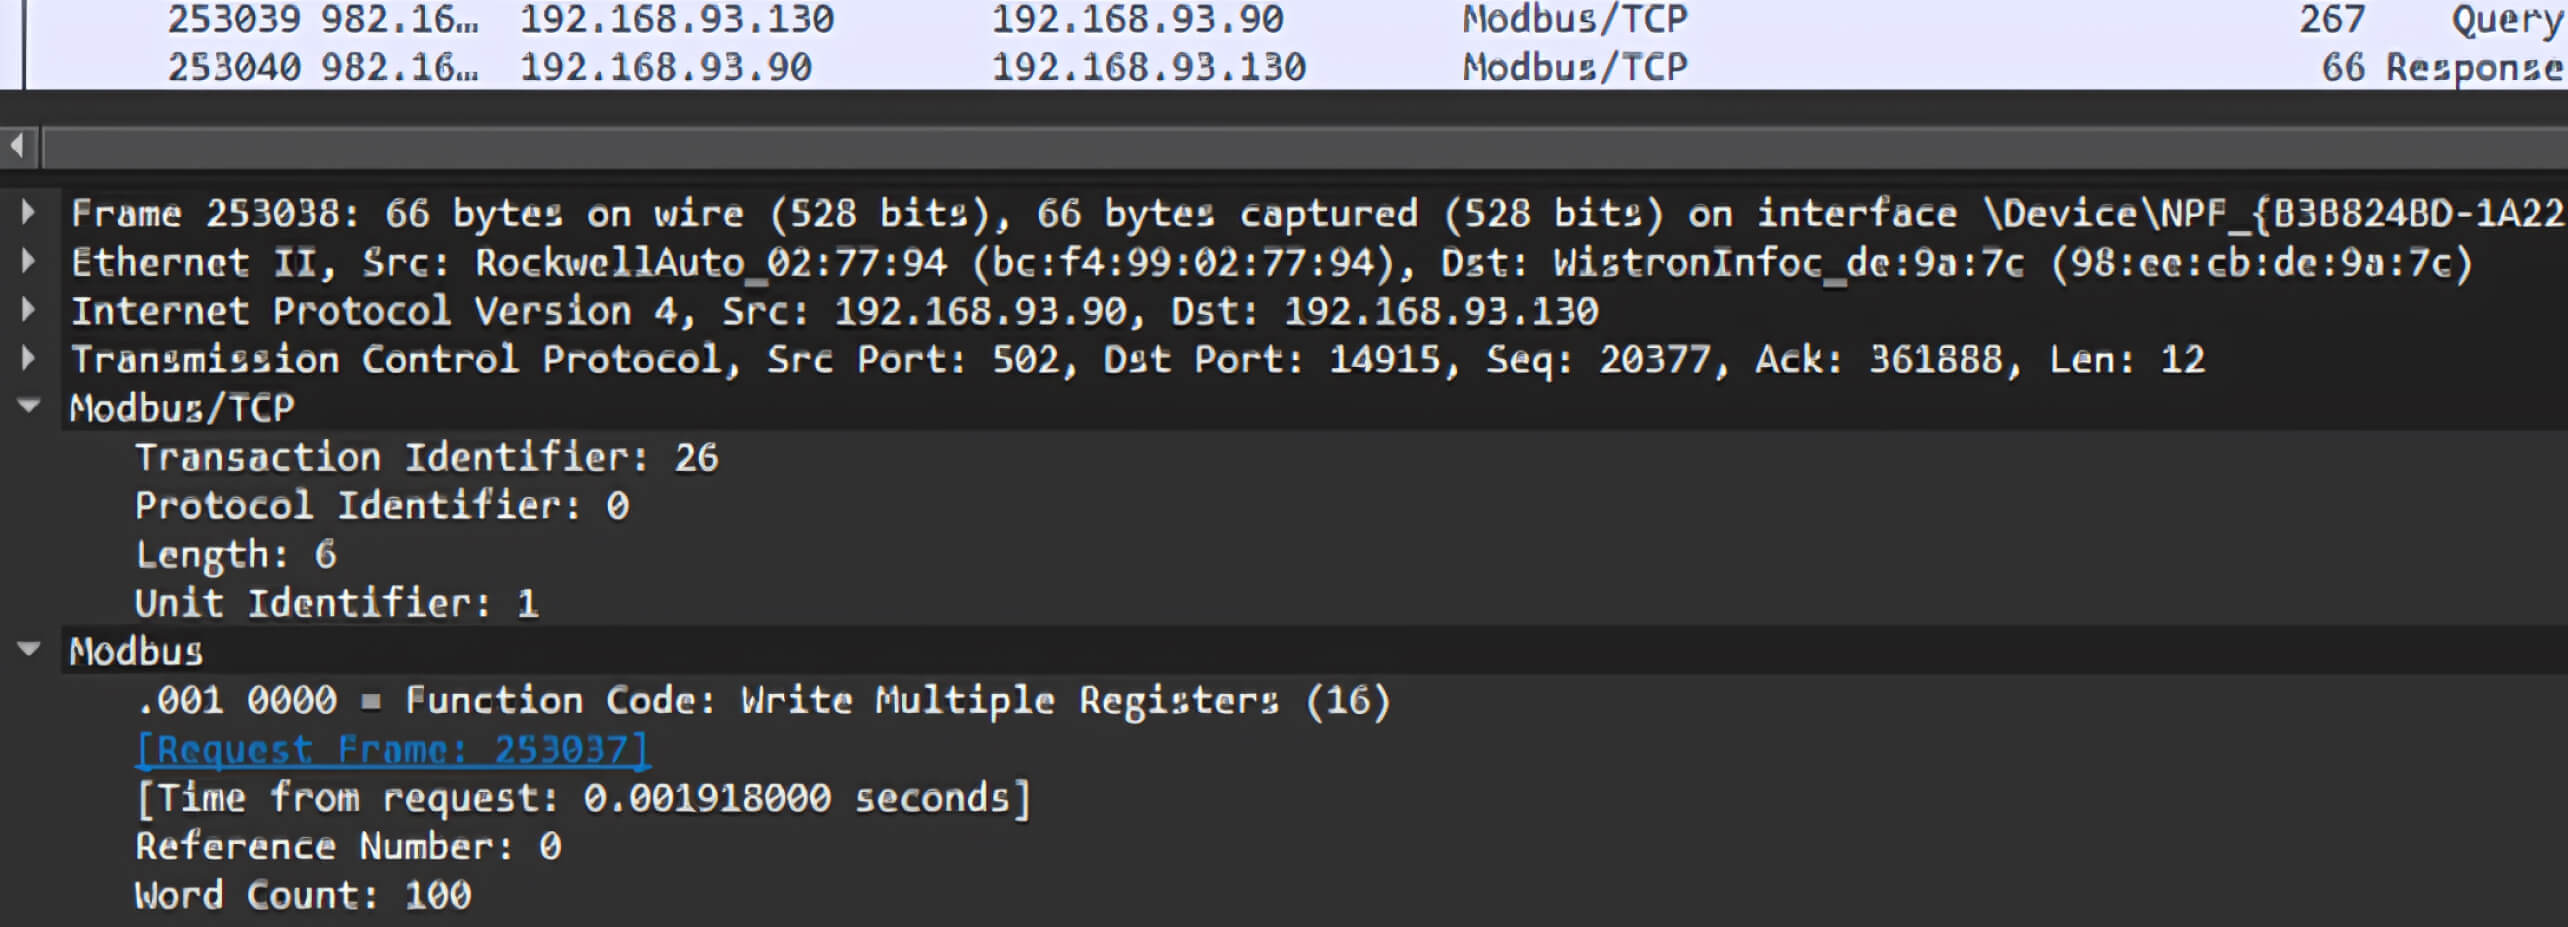2568x927 pixels.
Task: Select the Unit Identifier: 1 field
Action: (337, 603)
